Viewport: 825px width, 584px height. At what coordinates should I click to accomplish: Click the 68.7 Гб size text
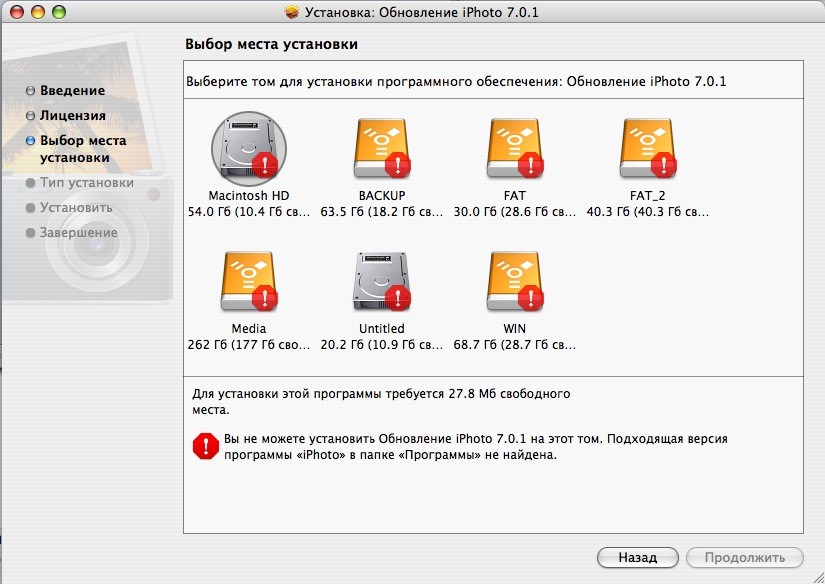515,345
